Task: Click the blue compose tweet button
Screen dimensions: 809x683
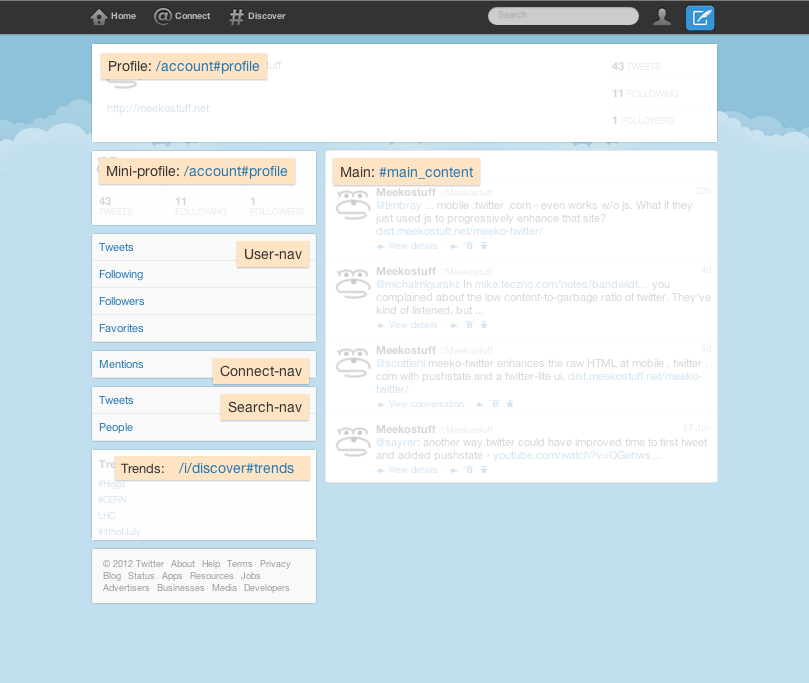Action: [700, 17]
